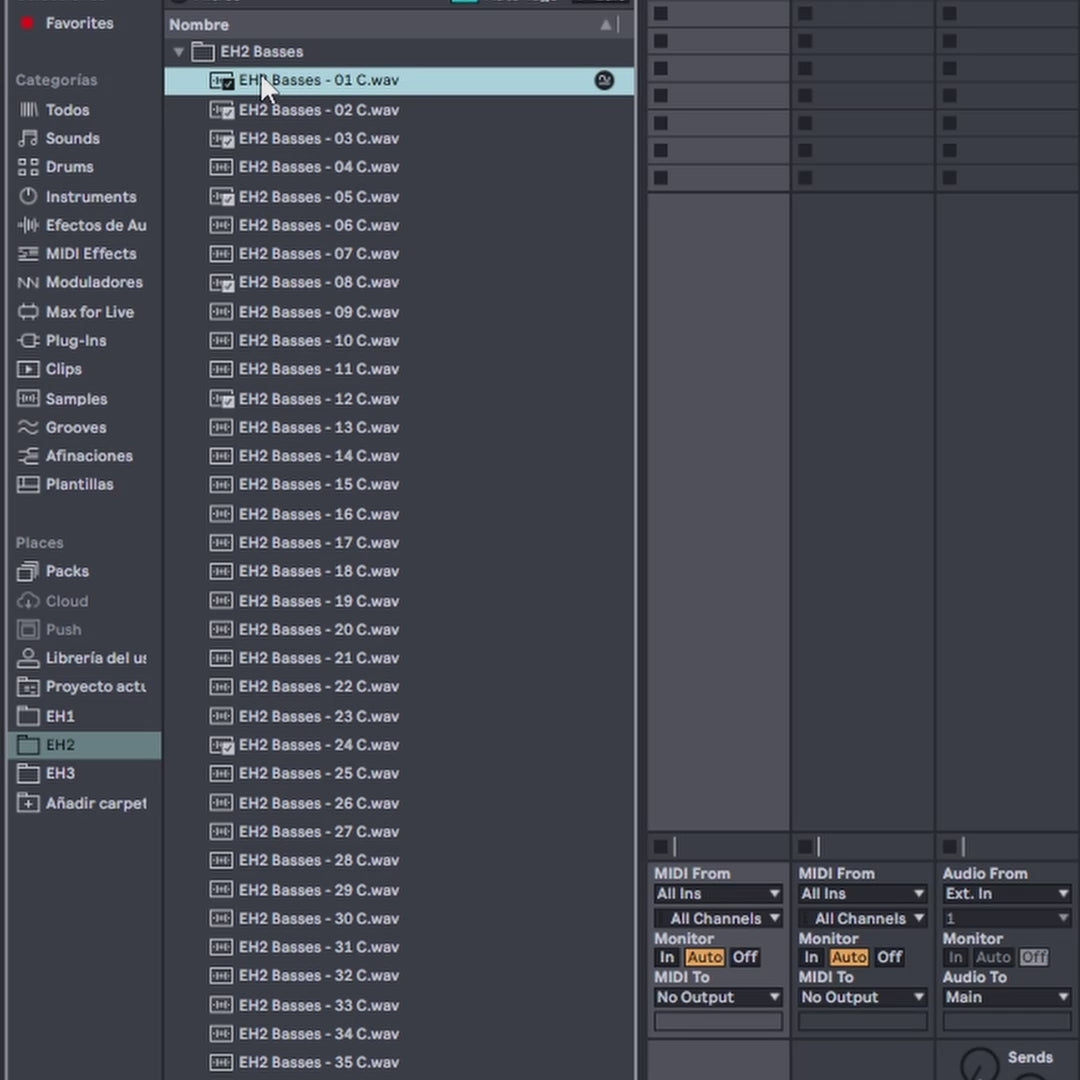Select EH2 Basses - 31 C.wav
Viewport: 1080px width, 1080px height.
[399, 947]
